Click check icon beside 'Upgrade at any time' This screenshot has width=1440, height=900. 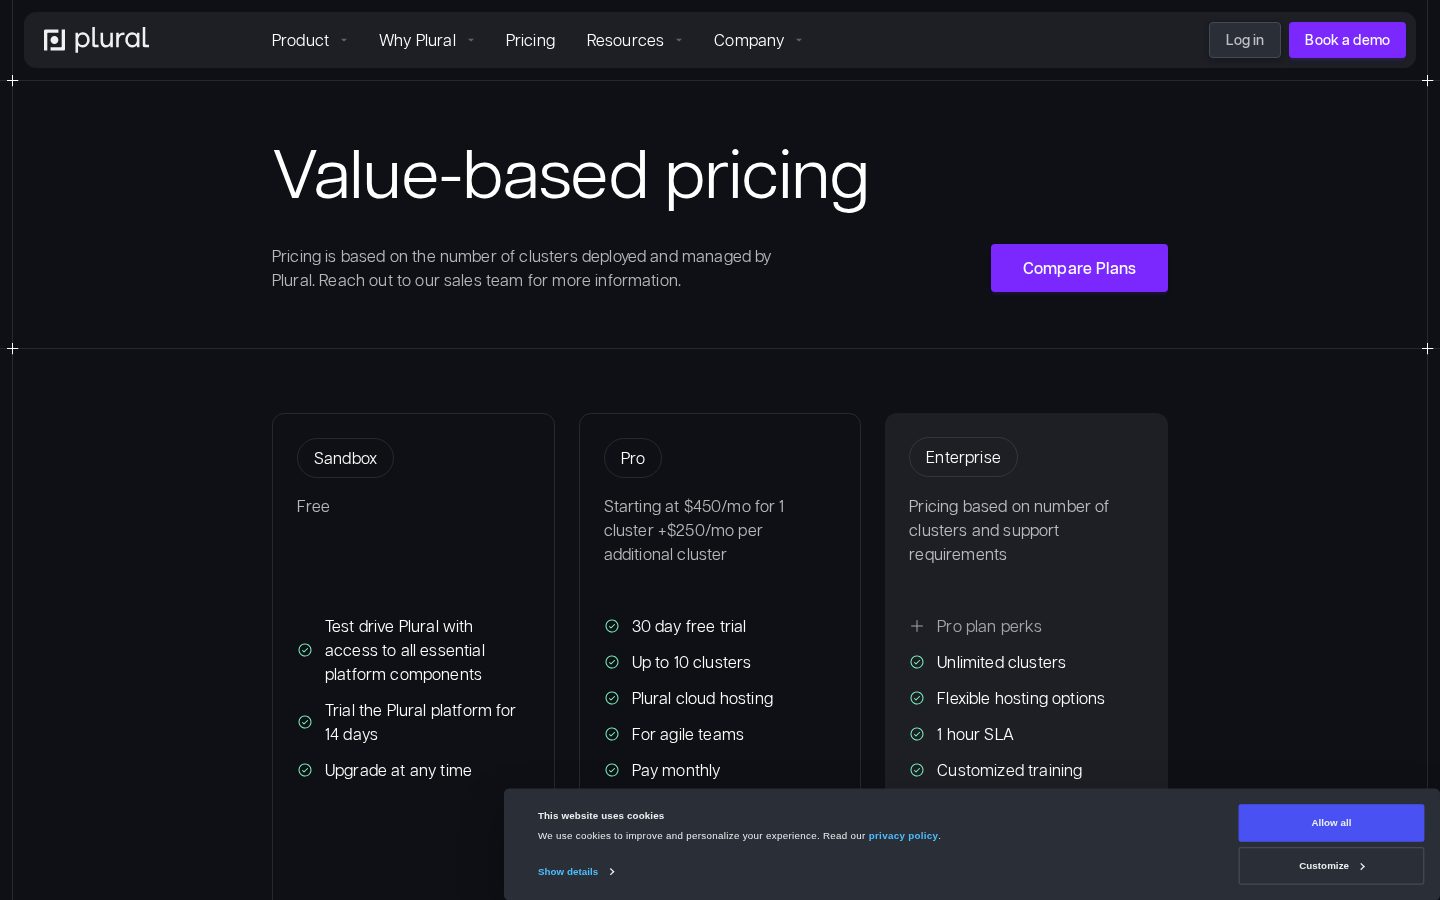pos(305,770)
